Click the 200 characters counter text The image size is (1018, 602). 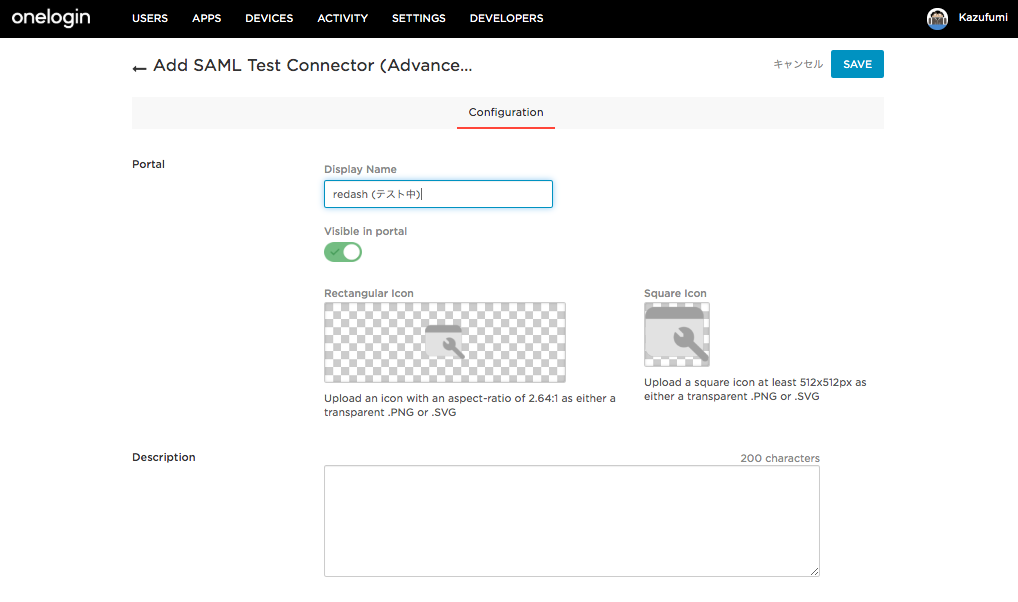[780, 458]
